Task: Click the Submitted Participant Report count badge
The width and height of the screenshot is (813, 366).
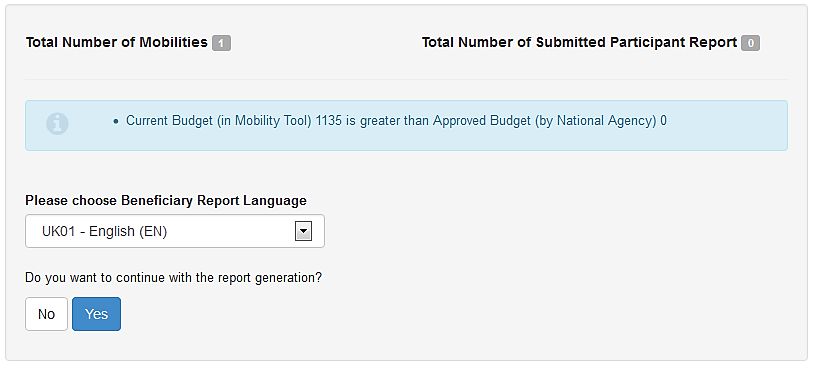Action: (x=750, y=43)
